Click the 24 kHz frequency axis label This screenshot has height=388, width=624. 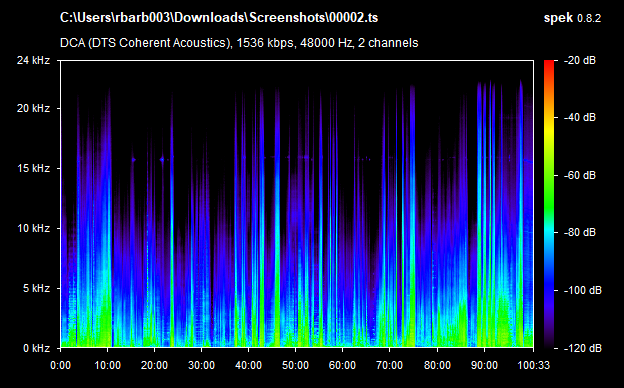(33, 60)
